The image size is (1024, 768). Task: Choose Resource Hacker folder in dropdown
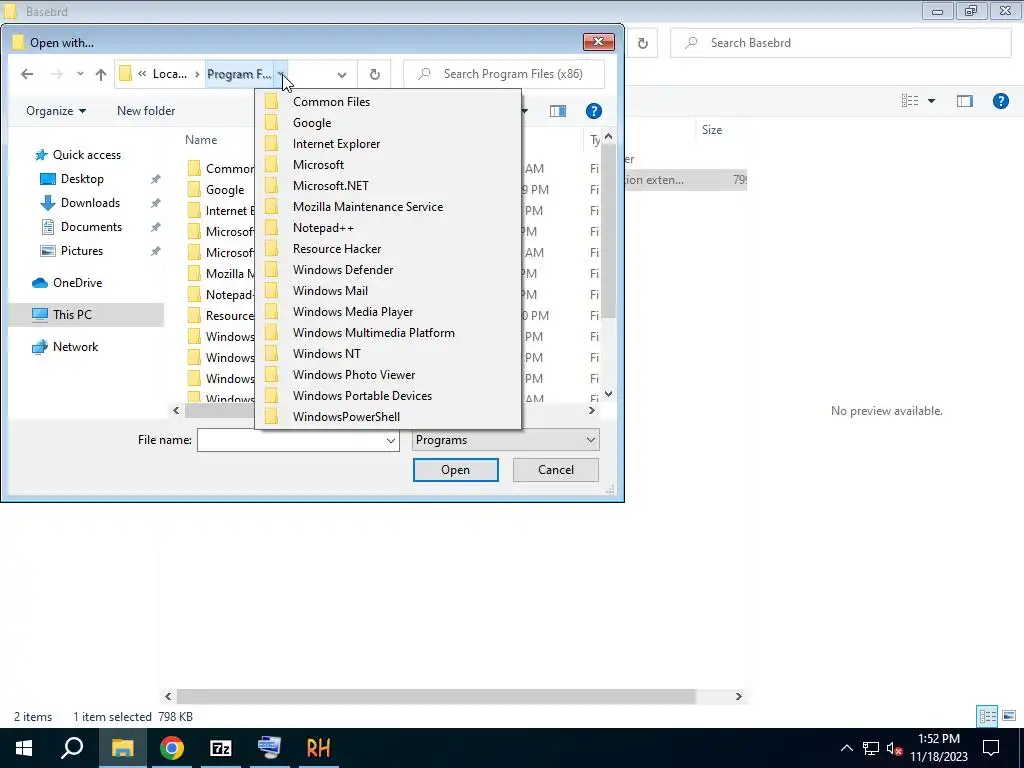click(388, 249)
